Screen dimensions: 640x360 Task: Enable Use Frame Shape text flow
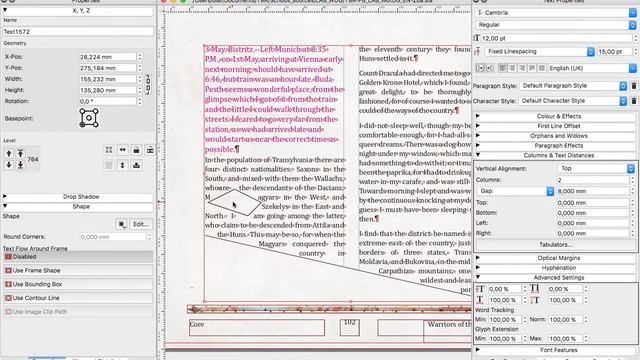(x=78, y=270)
